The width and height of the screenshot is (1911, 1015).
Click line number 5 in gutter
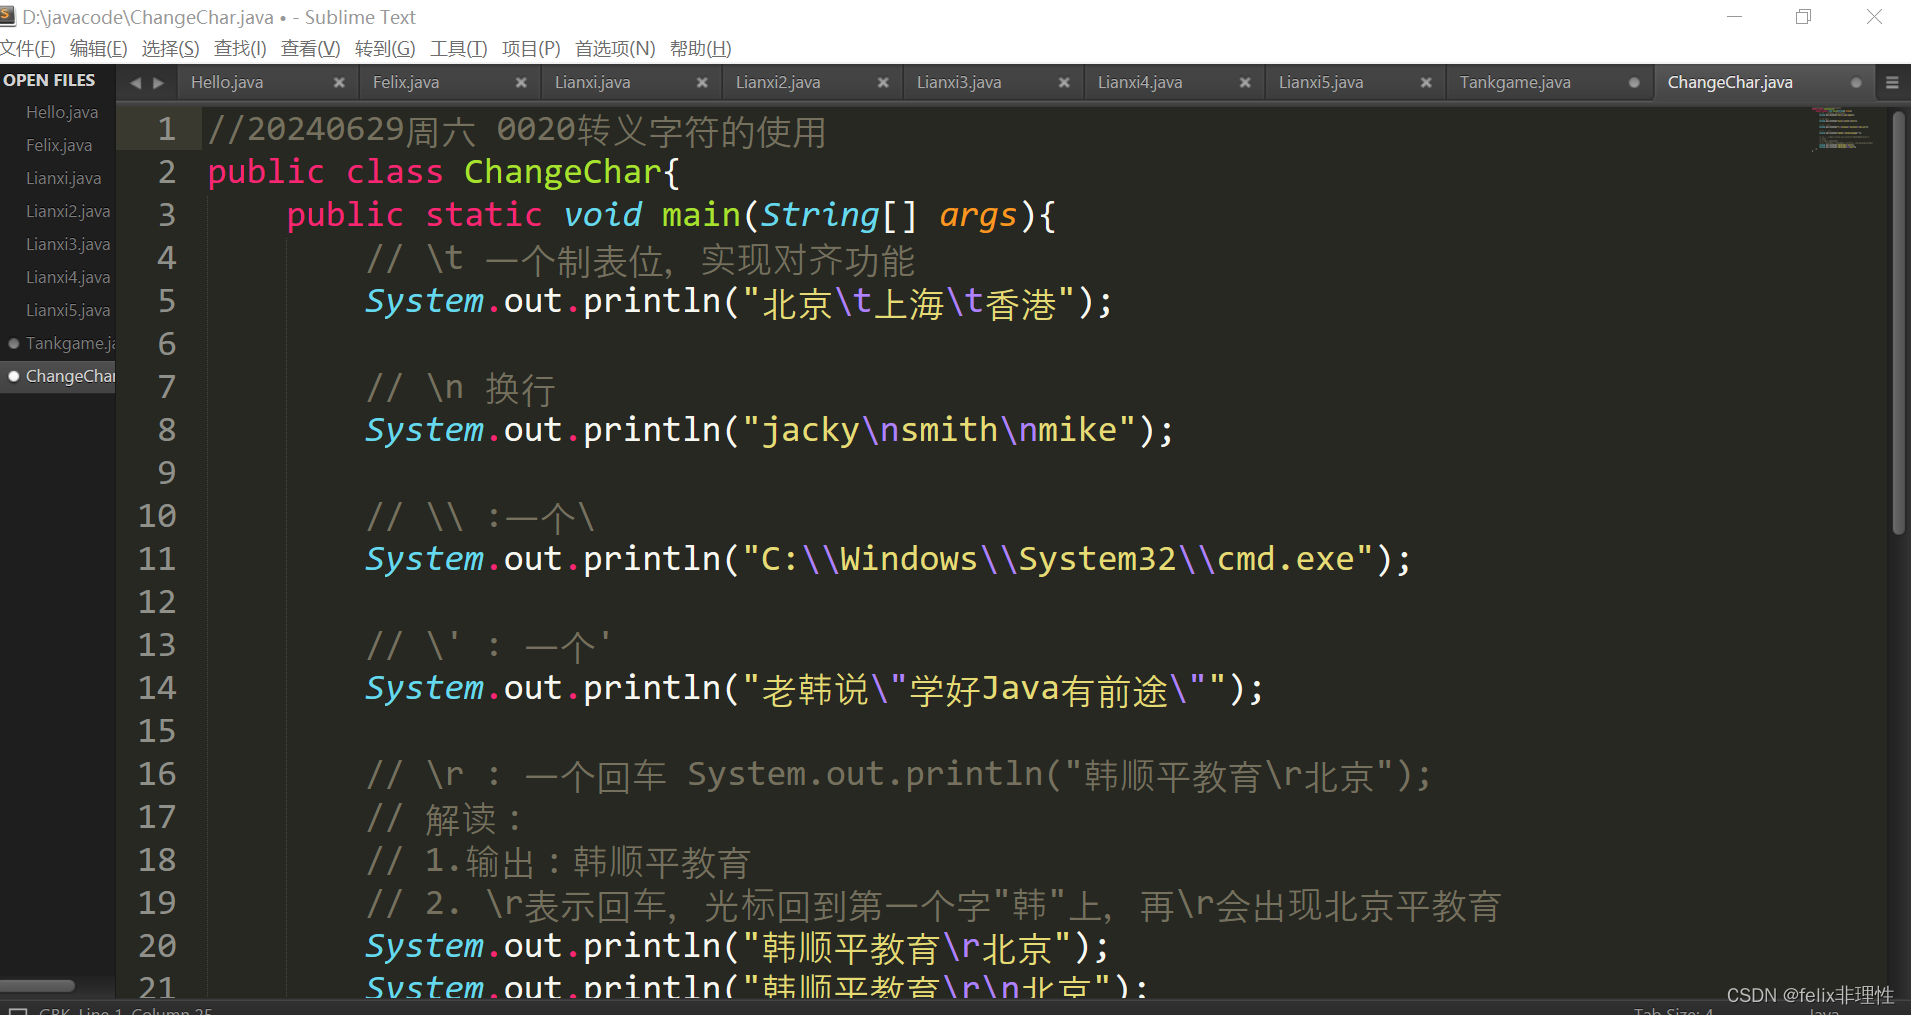[167, 301]
